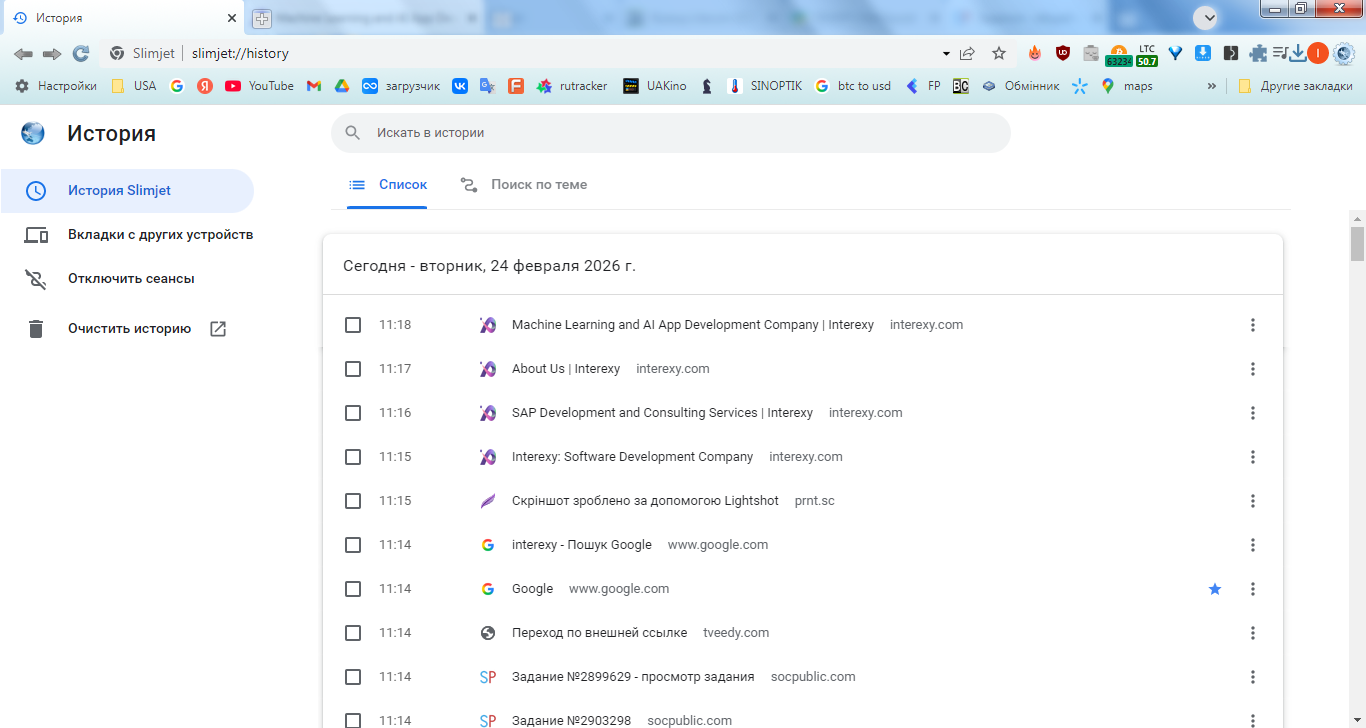Reload the page with the refresh icon
The image size is (1366, 728).
point(81,53)
